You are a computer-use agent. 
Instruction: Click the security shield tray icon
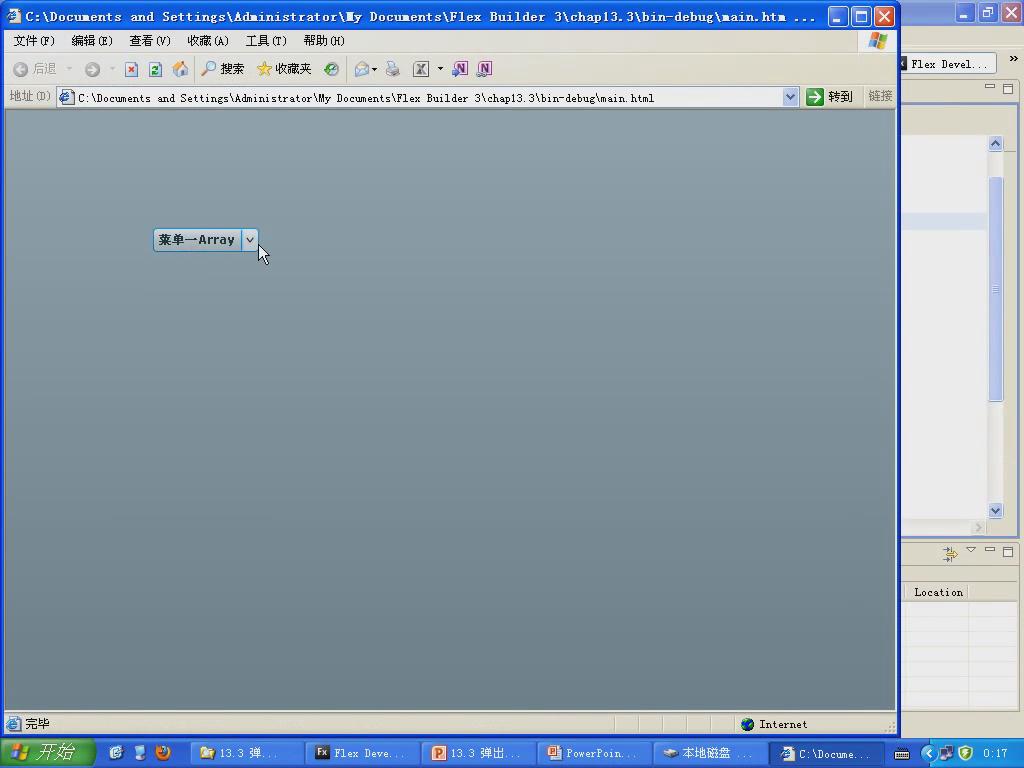click(965, 753)
